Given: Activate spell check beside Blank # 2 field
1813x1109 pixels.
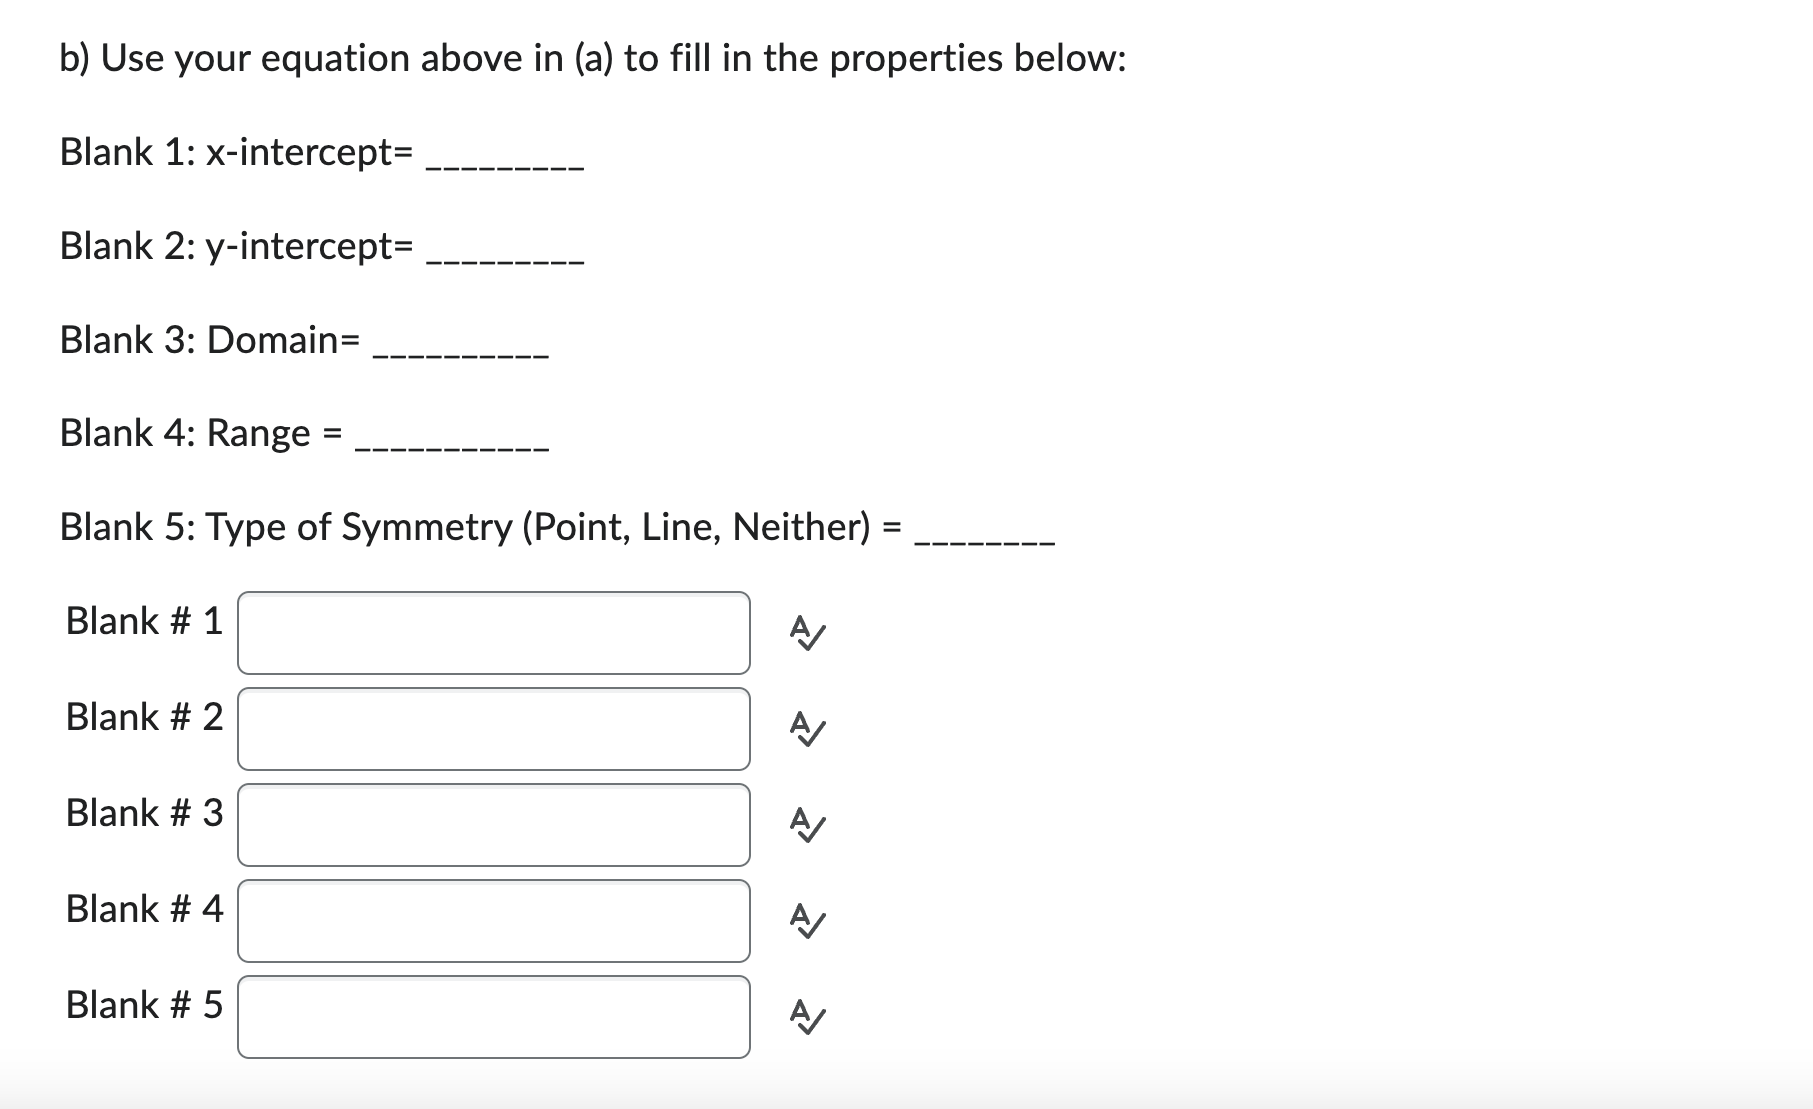Looking at the screenshot, I should tap(806, 729).
